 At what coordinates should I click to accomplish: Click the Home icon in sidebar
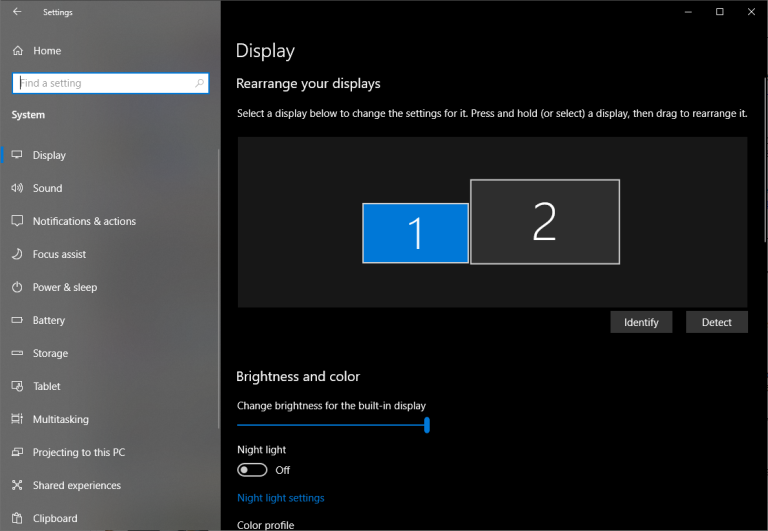[x=17, y=51]
